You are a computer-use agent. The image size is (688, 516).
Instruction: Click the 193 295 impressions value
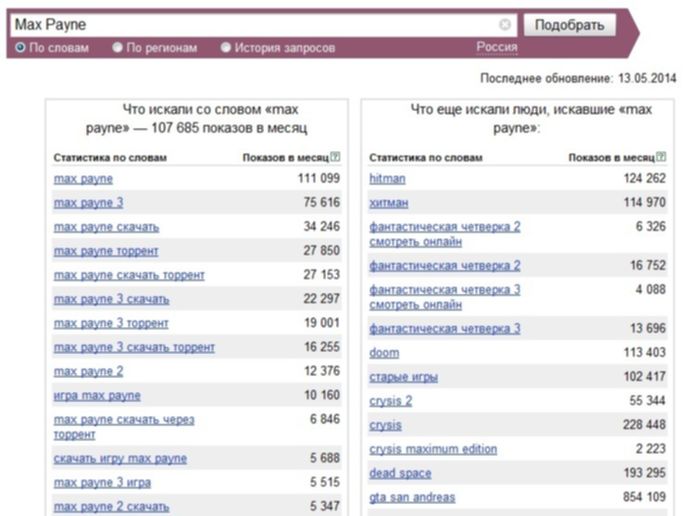(645, 473)
